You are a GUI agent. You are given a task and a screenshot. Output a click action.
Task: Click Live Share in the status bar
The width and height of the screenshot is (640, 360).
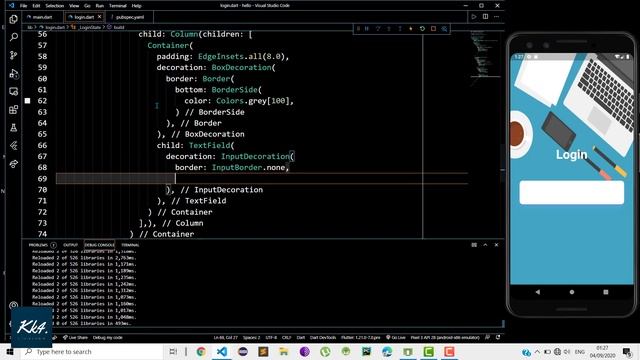pos(76,338)
